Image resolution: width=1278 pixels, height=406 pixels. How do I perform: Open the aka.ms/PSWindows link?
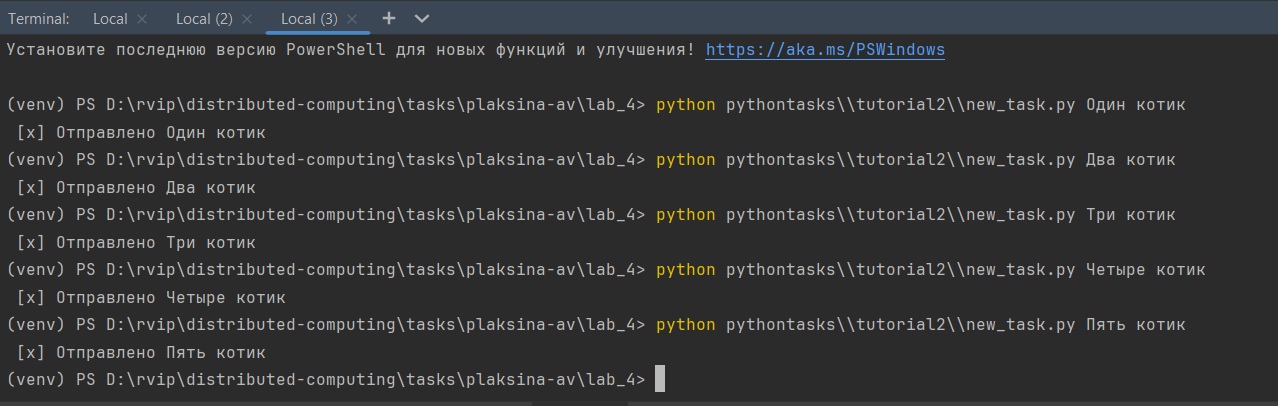[x=824, y=49]
